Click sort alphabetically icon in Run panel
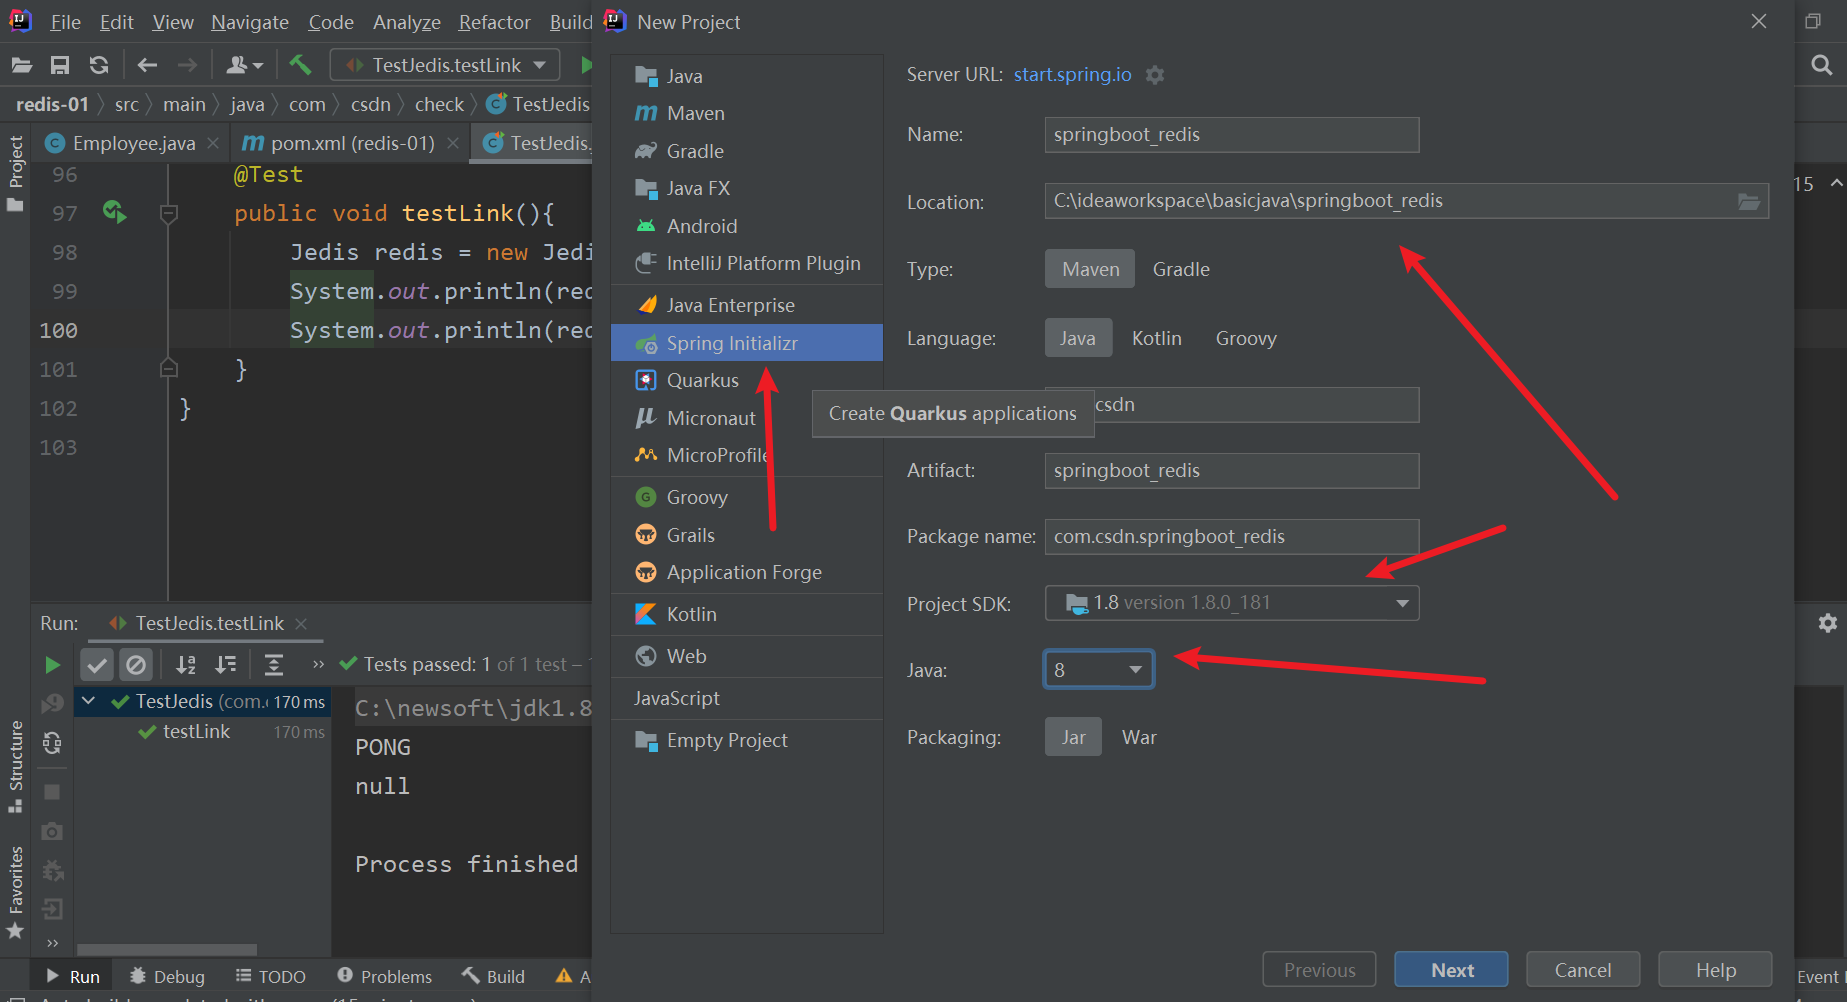1847x1002 pixels. click(x=186, y=665)
